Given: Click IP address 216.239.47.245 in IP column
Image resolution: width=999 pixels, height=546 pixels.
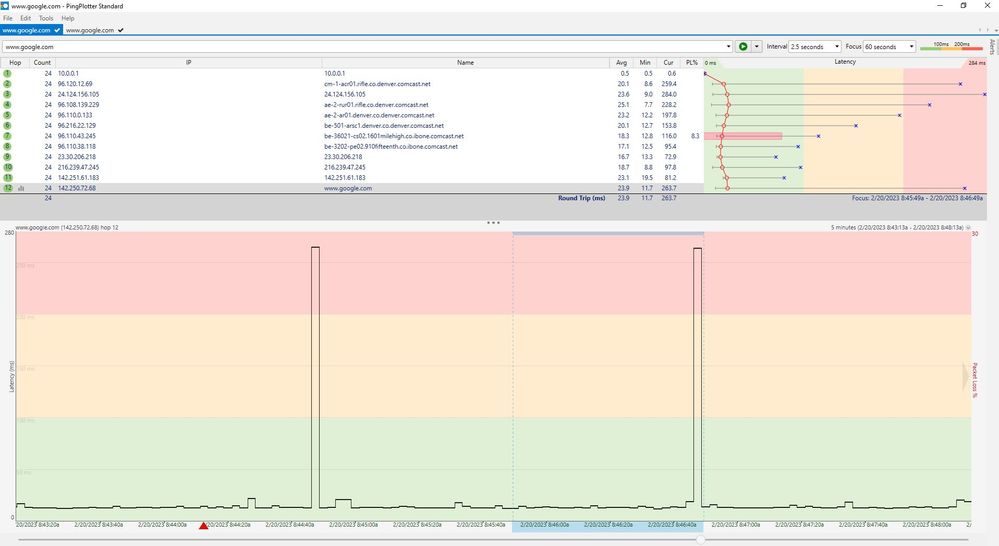Looking at the screenshot, I should coord(78,167).
